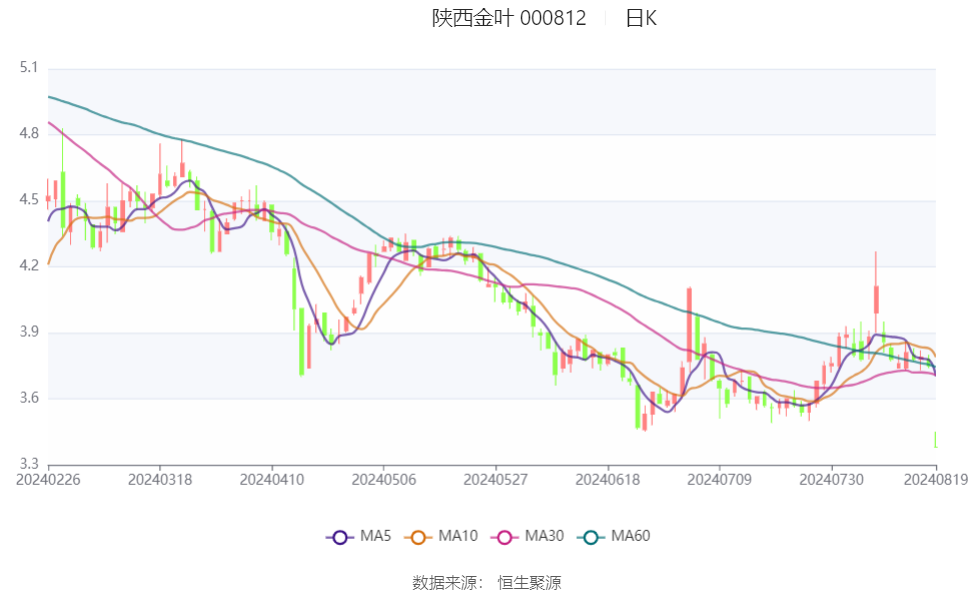Screen dimensions: 975x592
Task: Toggle the MA60 legend series
Action: [614, 537]
